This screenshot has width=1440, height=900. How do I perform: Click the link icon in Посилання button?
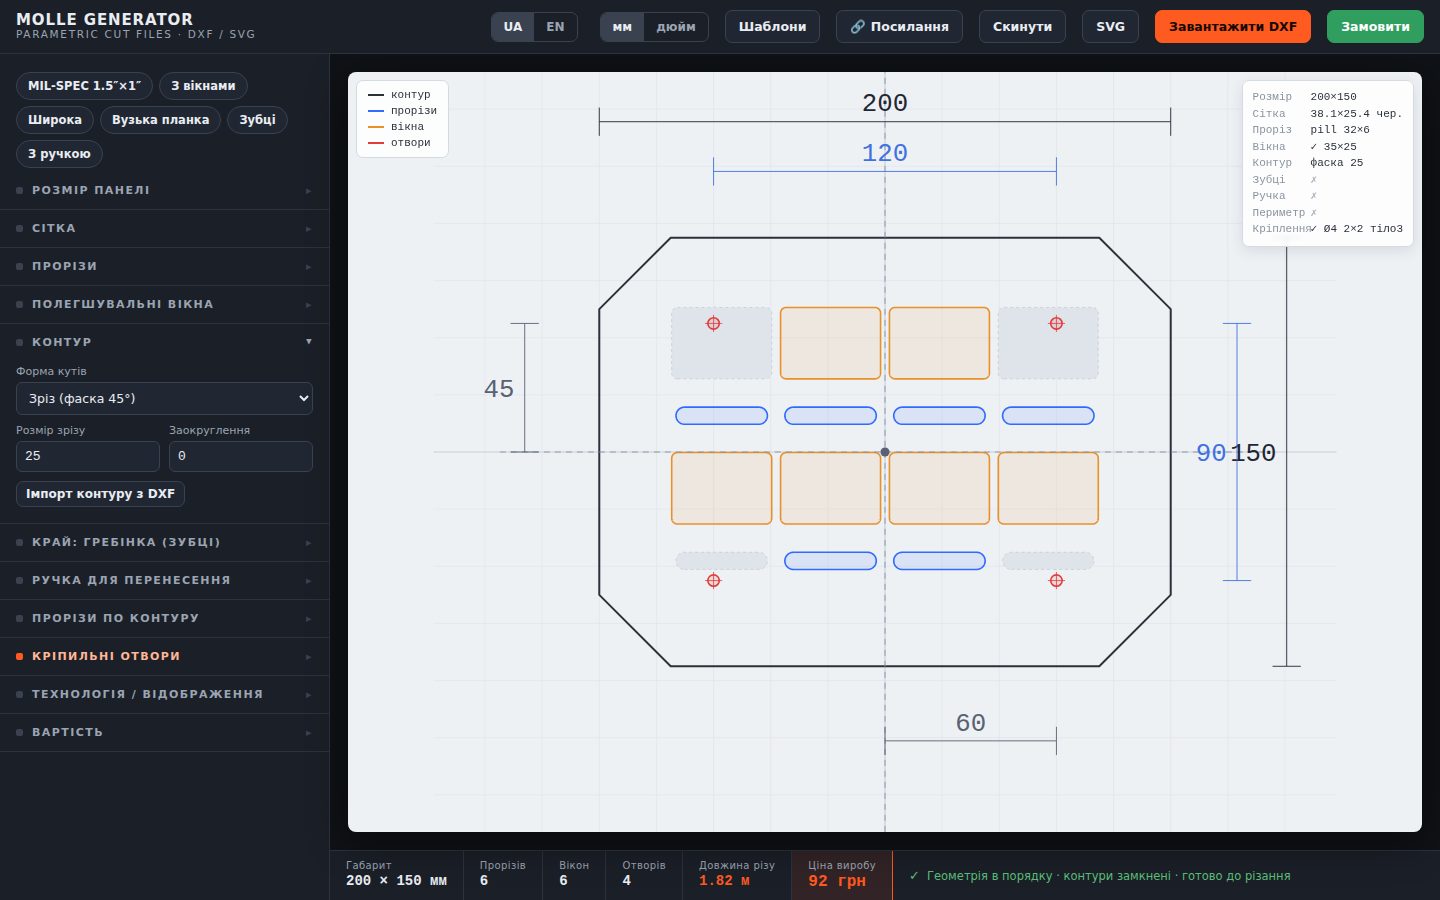point(857,27)
